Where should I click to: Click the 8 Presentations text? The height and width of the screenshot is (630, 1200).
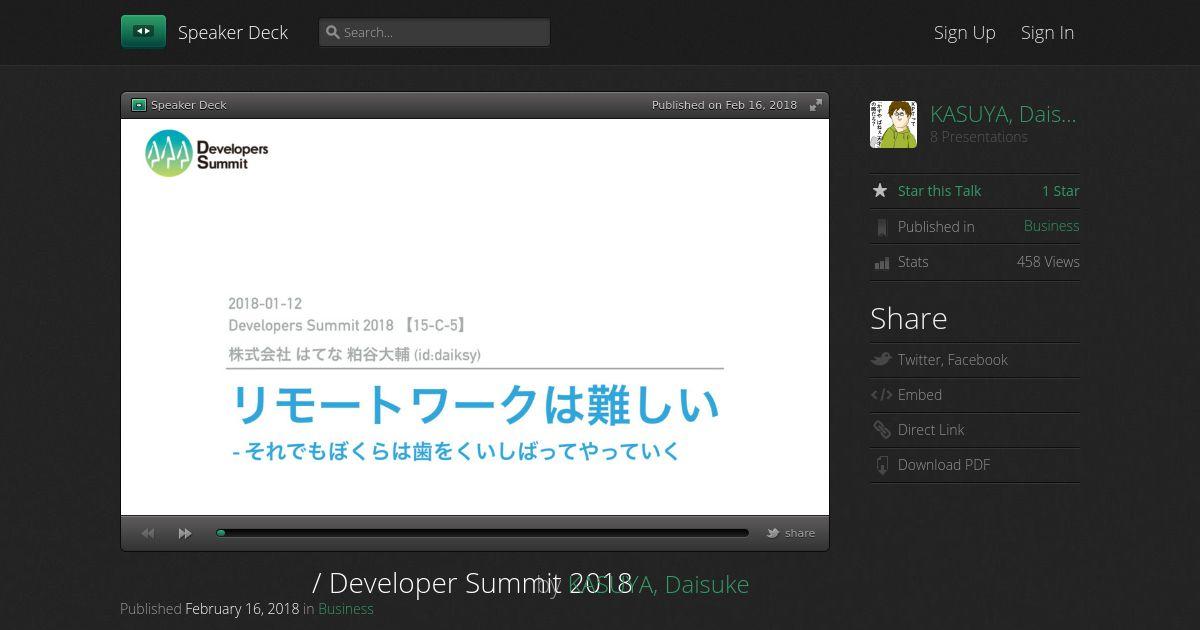tap(979, 137)
